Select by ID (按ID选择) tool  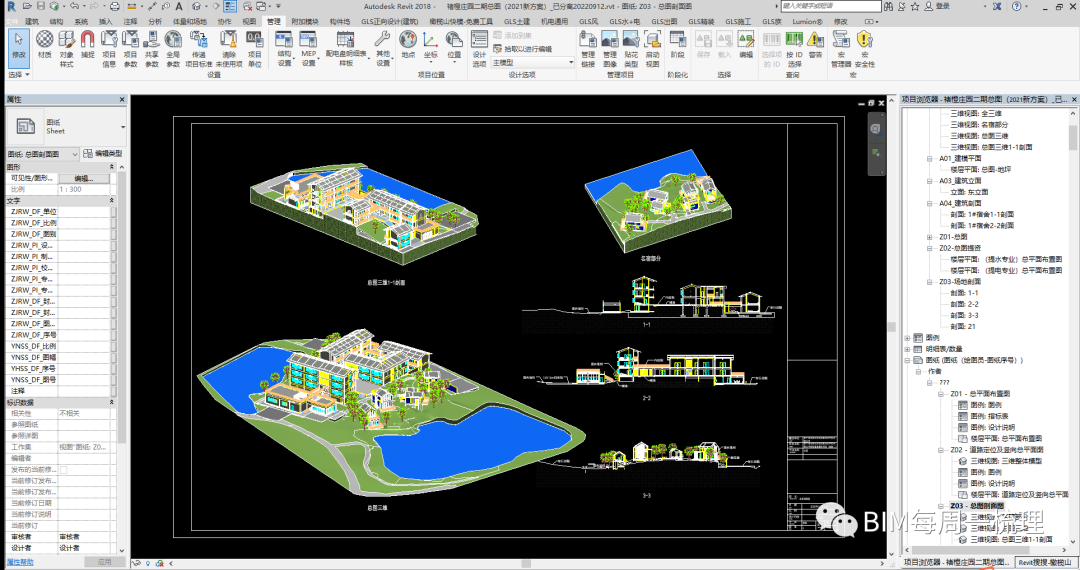coord(794,45)
